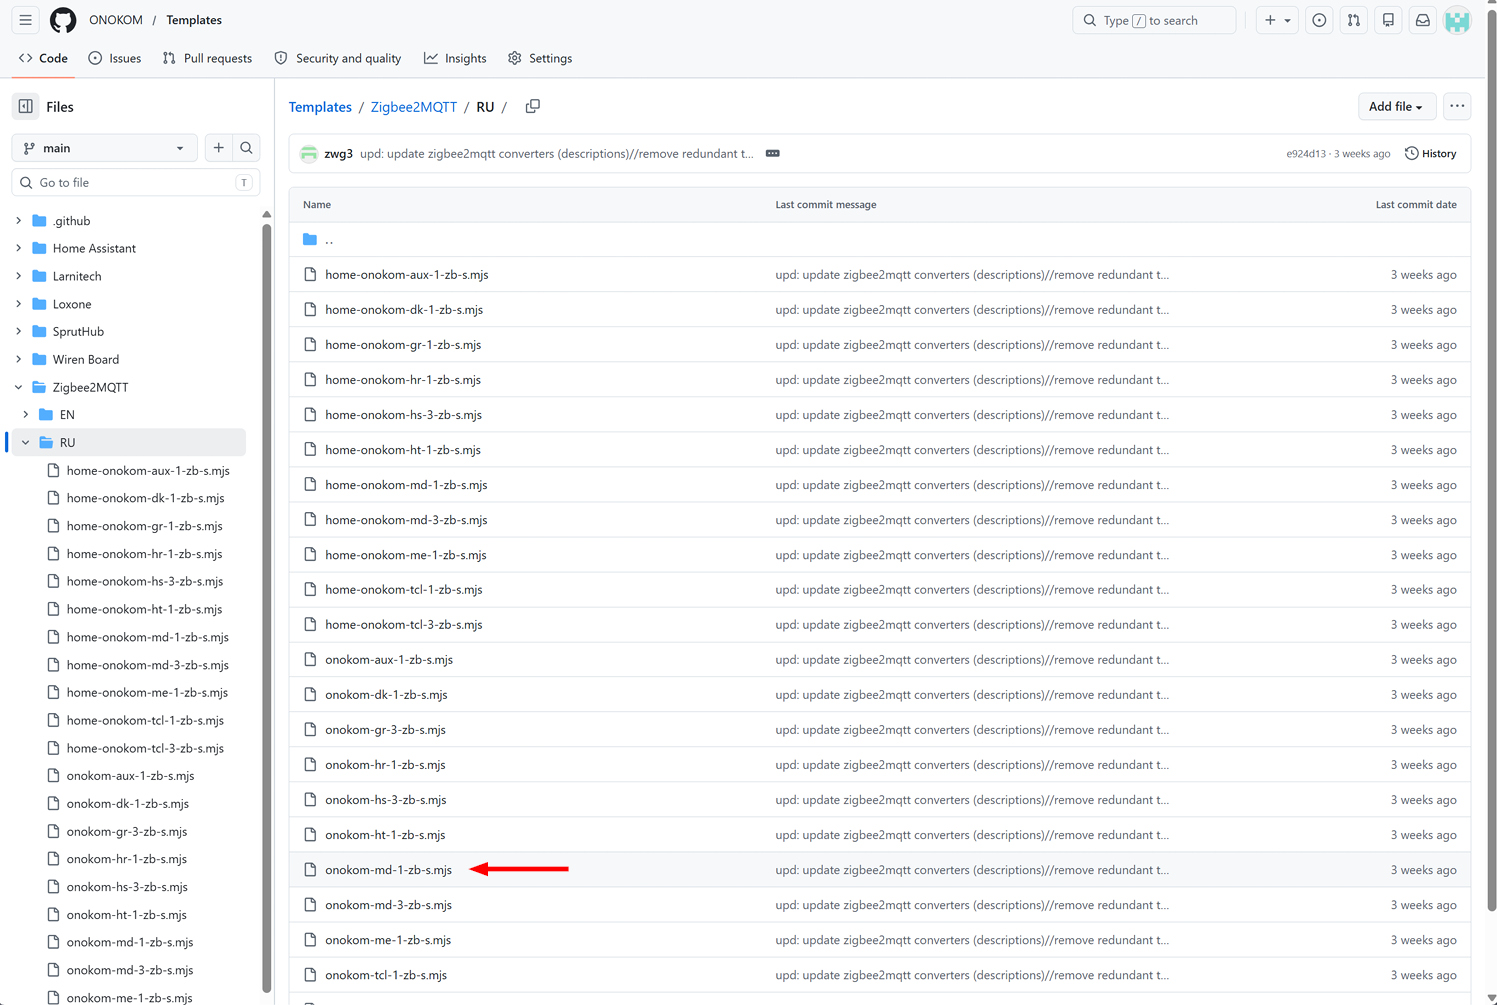
Task: Copy the path with the copy icon
Action: pyautogui.click(x=533, y=106)
